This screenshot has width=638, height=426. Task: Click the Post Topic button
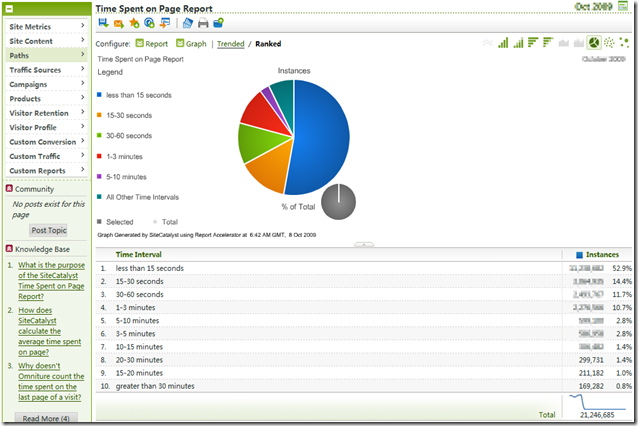point(46,231)
